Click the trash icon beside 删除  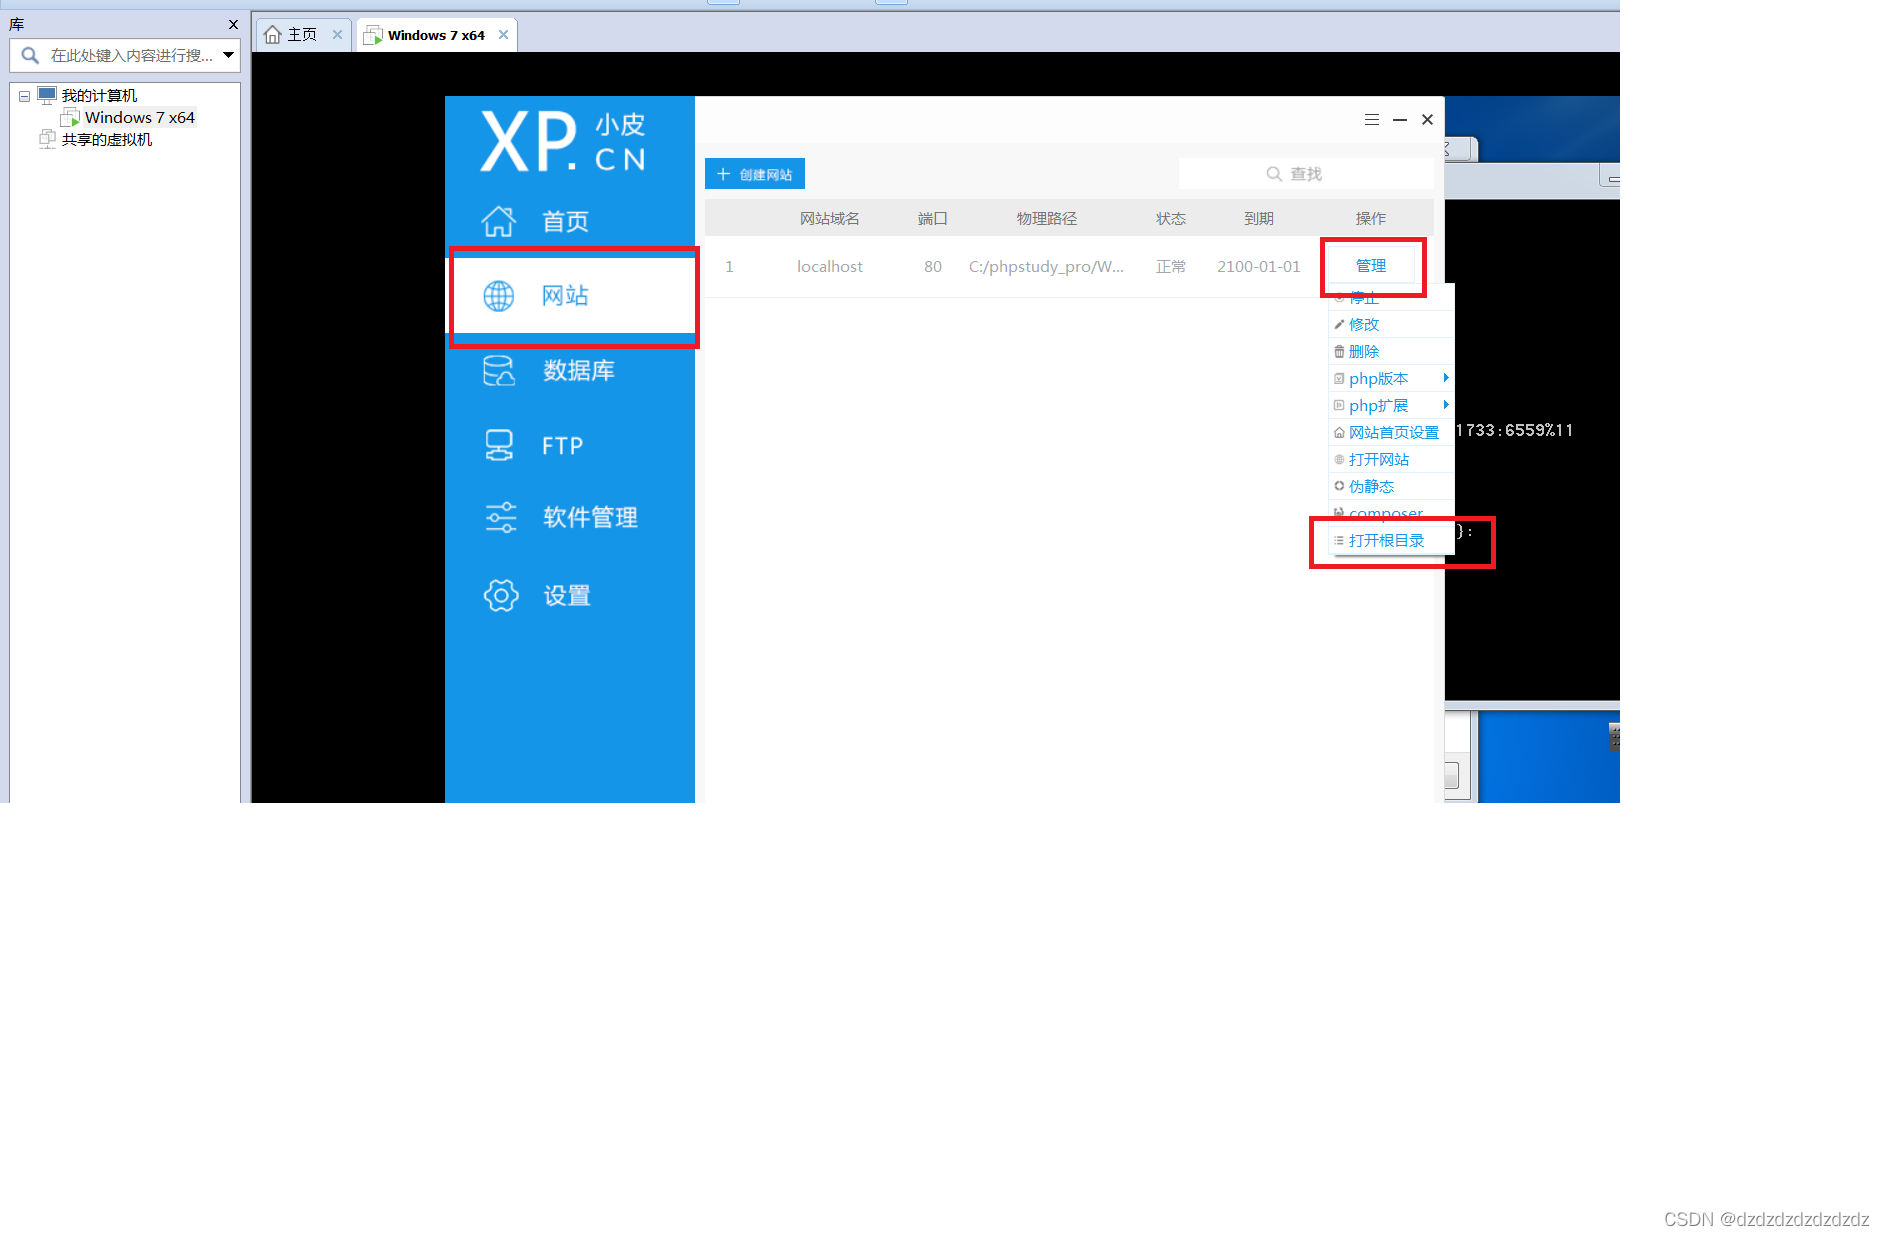coord(1339,351)
